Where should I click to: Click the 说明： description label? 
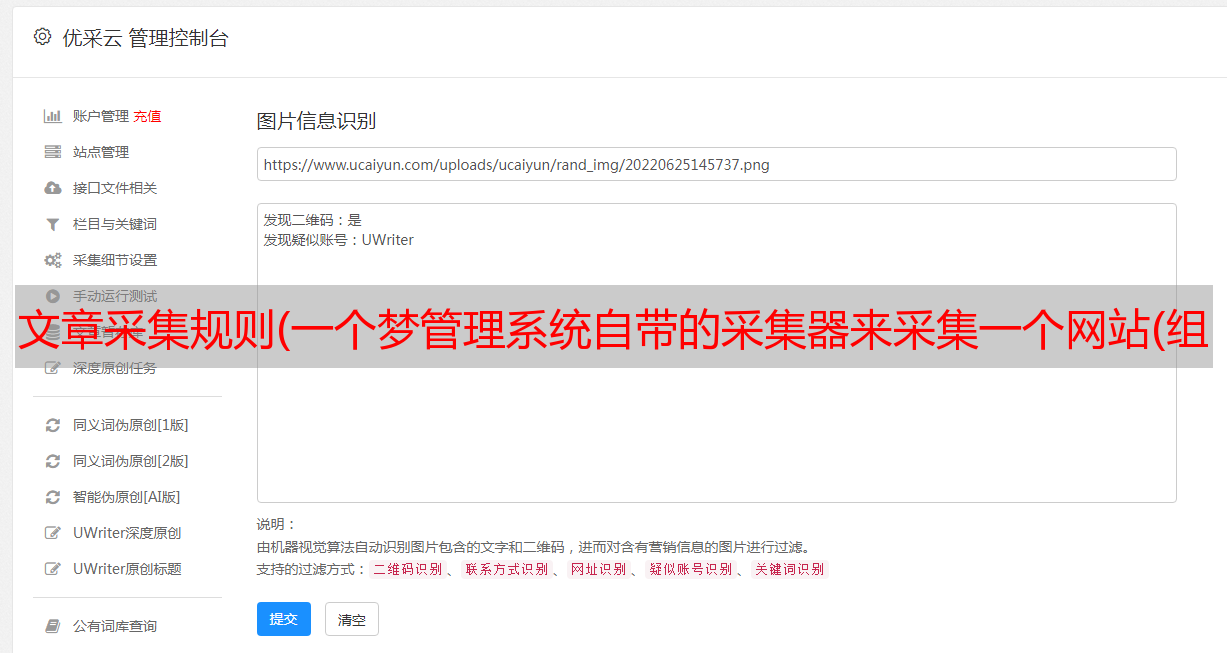coord(277,524)
